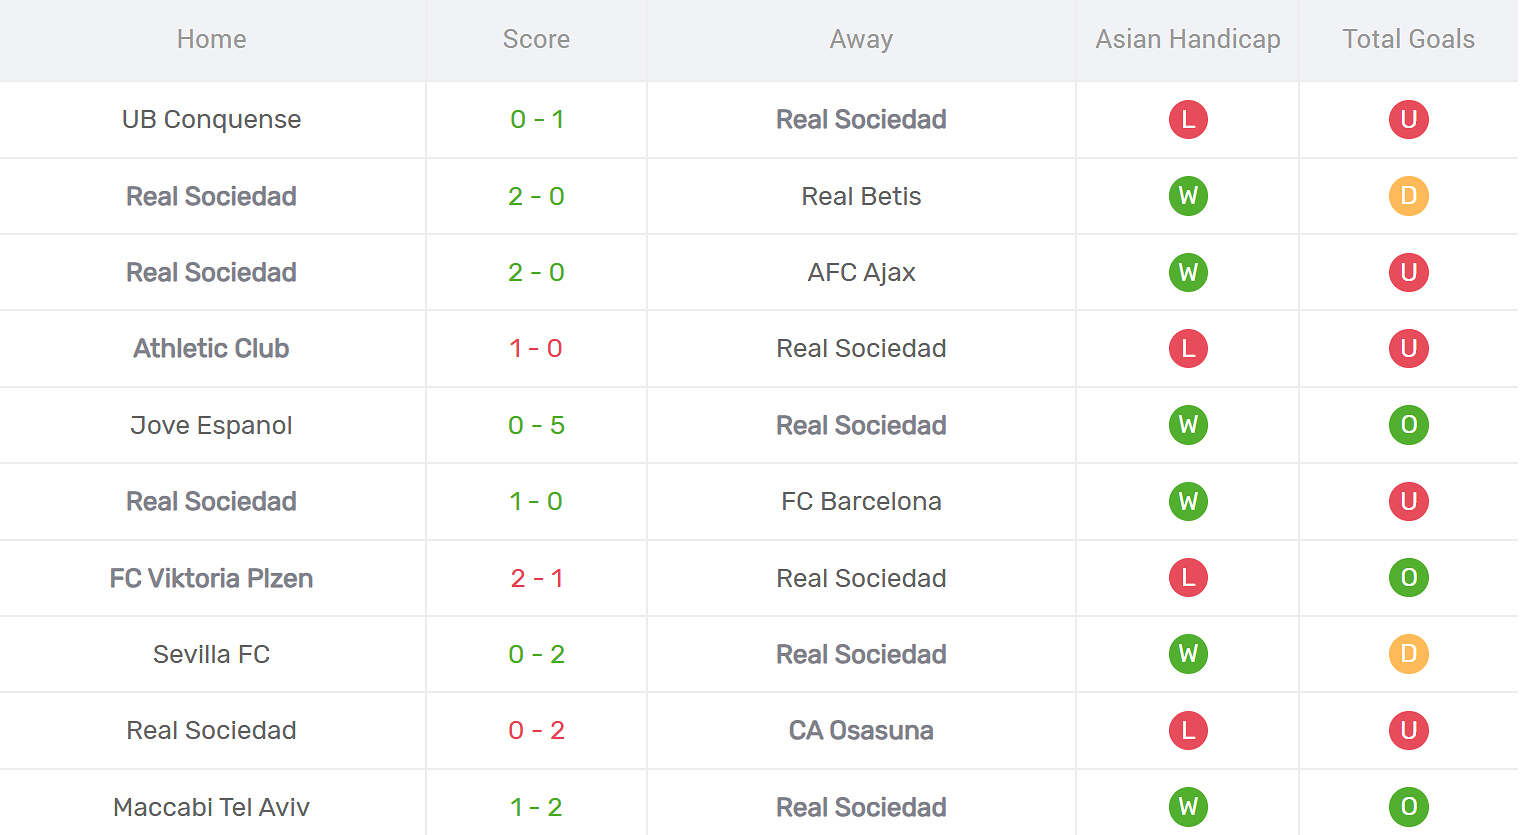Screen dimensions: 1521x835
Task: Open the Athletic Club team link
Action: pos(211,348)
